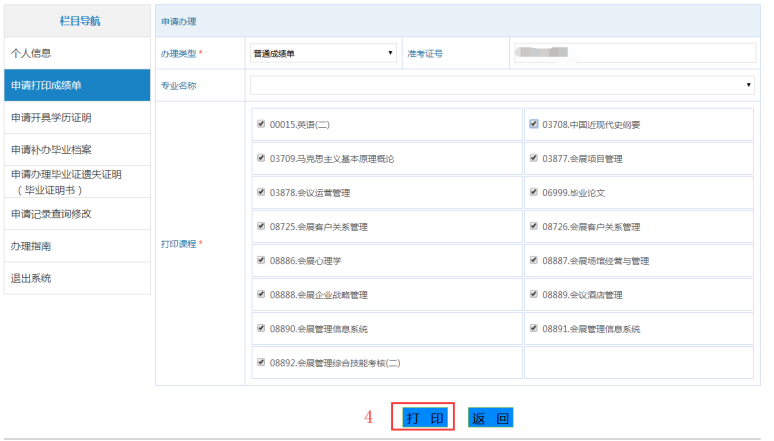Uncheck 08886 会展心理学 checkbox
This screenshot has height=441, width=774.
pyautogui.click(x=261, y=261)
